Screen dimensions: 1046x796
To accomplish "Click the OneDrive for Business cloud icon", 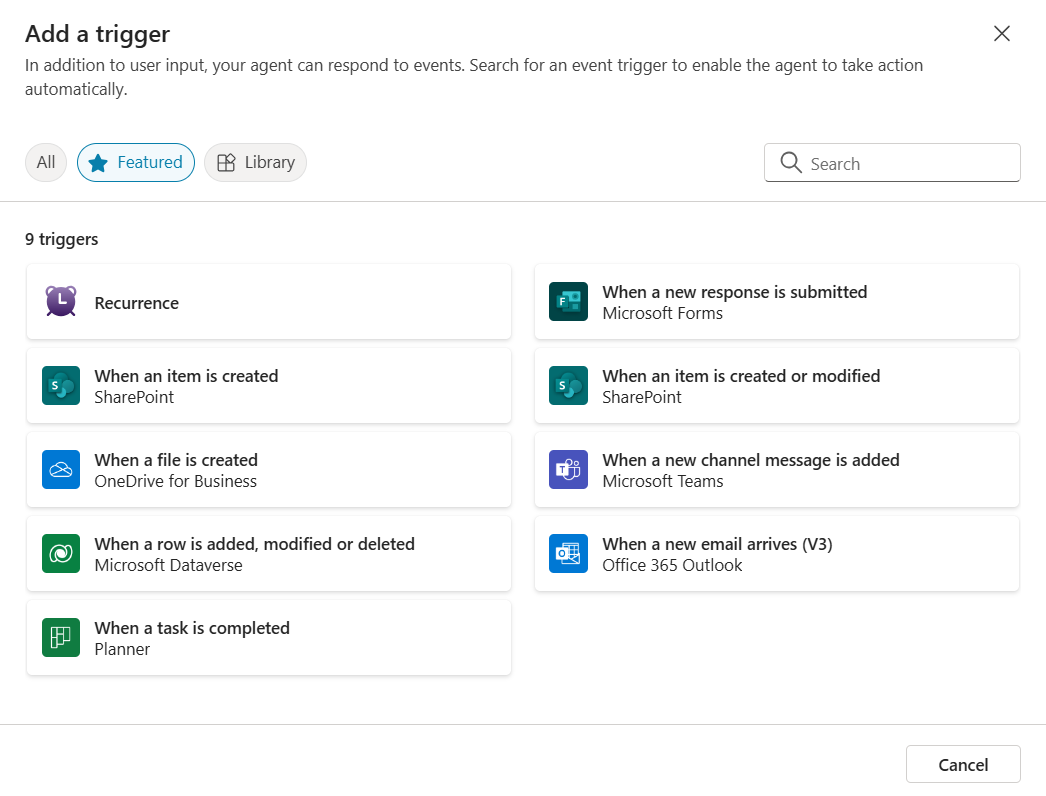I will pyautogui.click(x=61, y=469).
